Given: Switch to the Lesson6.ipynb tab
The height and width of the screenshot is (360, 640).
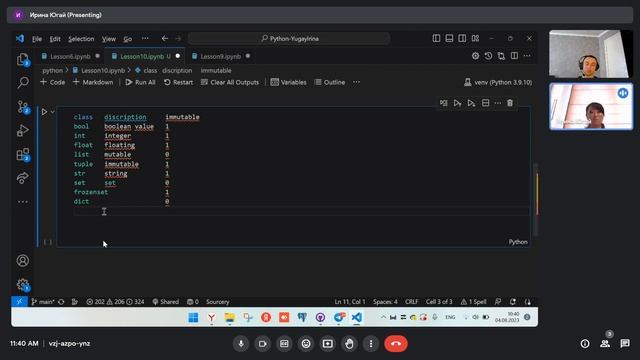Looking at the screenshot, I should coord(70,56).
